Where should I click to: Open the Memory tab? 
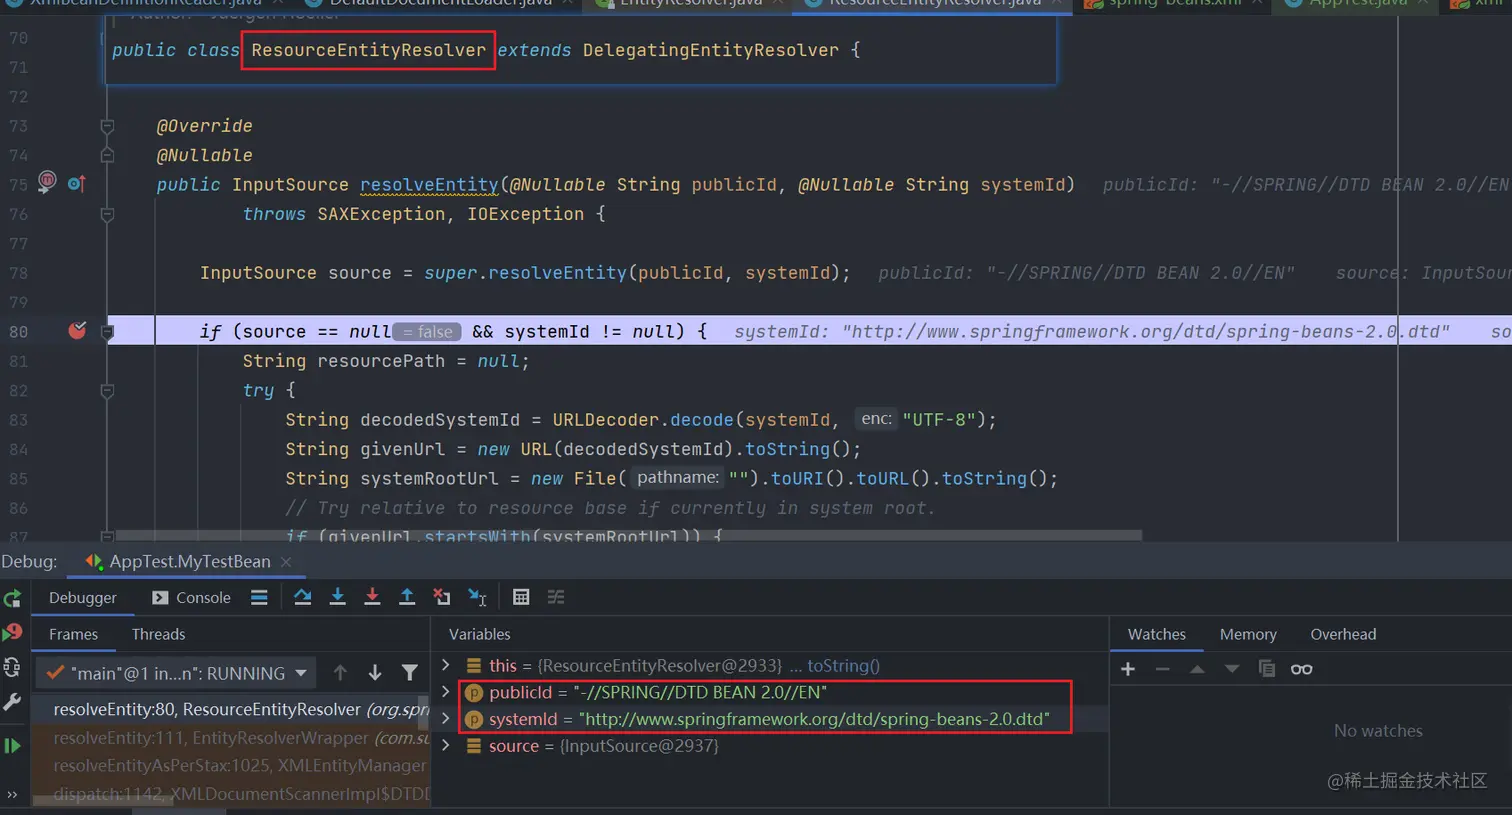pyautogui.click(x=1248, y=634)
